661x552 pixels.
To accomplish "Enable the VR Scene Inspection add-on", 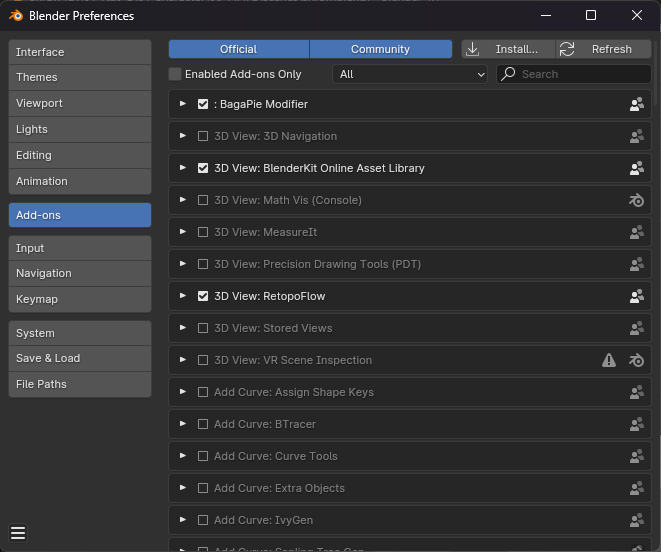I will point(203,360).
